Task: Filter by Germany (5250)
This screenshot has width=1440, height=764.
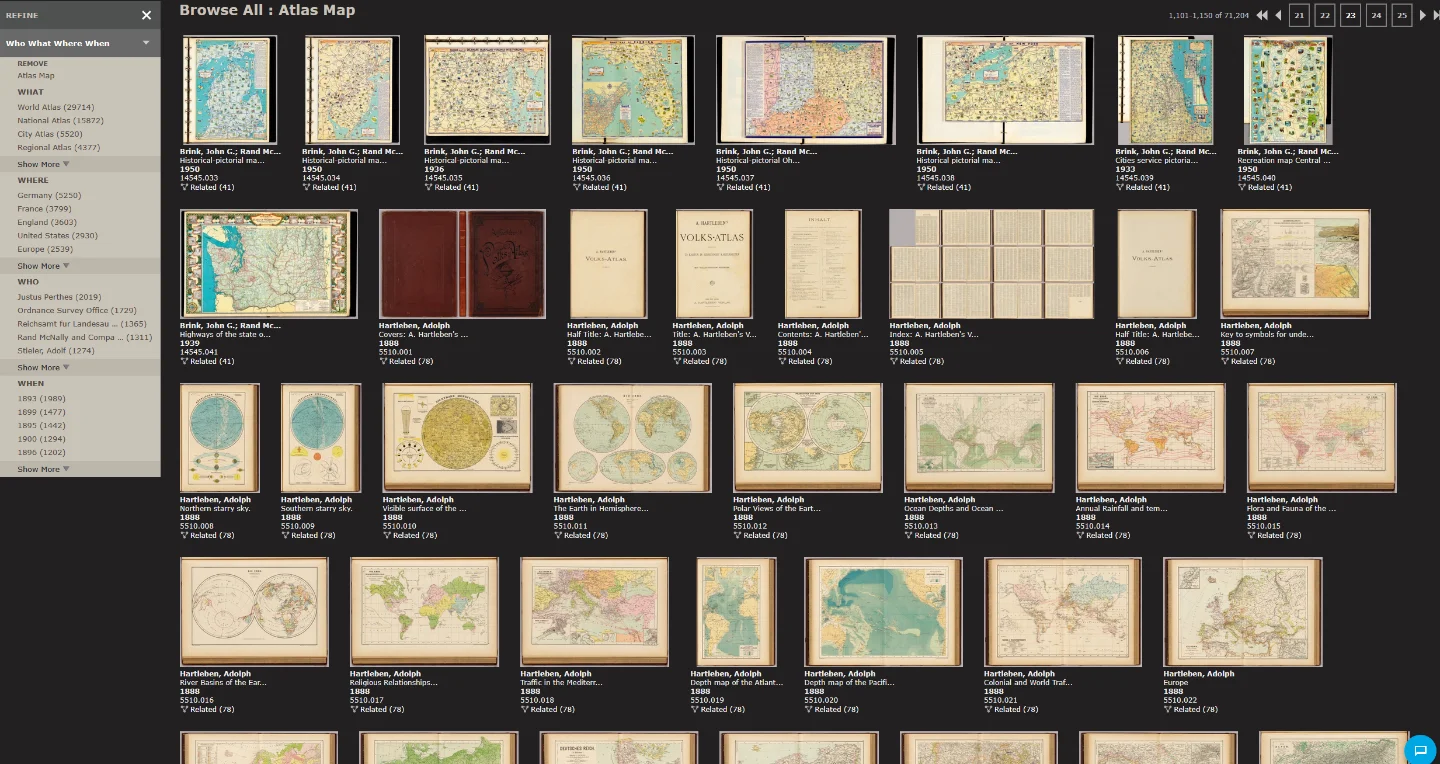Action: coord(49,196)
